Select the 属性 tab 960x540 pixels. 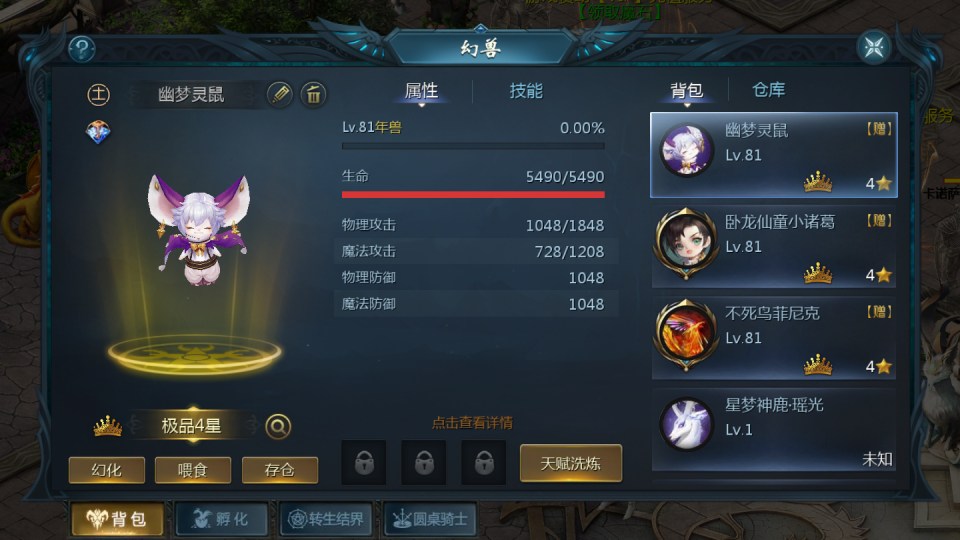421,91
